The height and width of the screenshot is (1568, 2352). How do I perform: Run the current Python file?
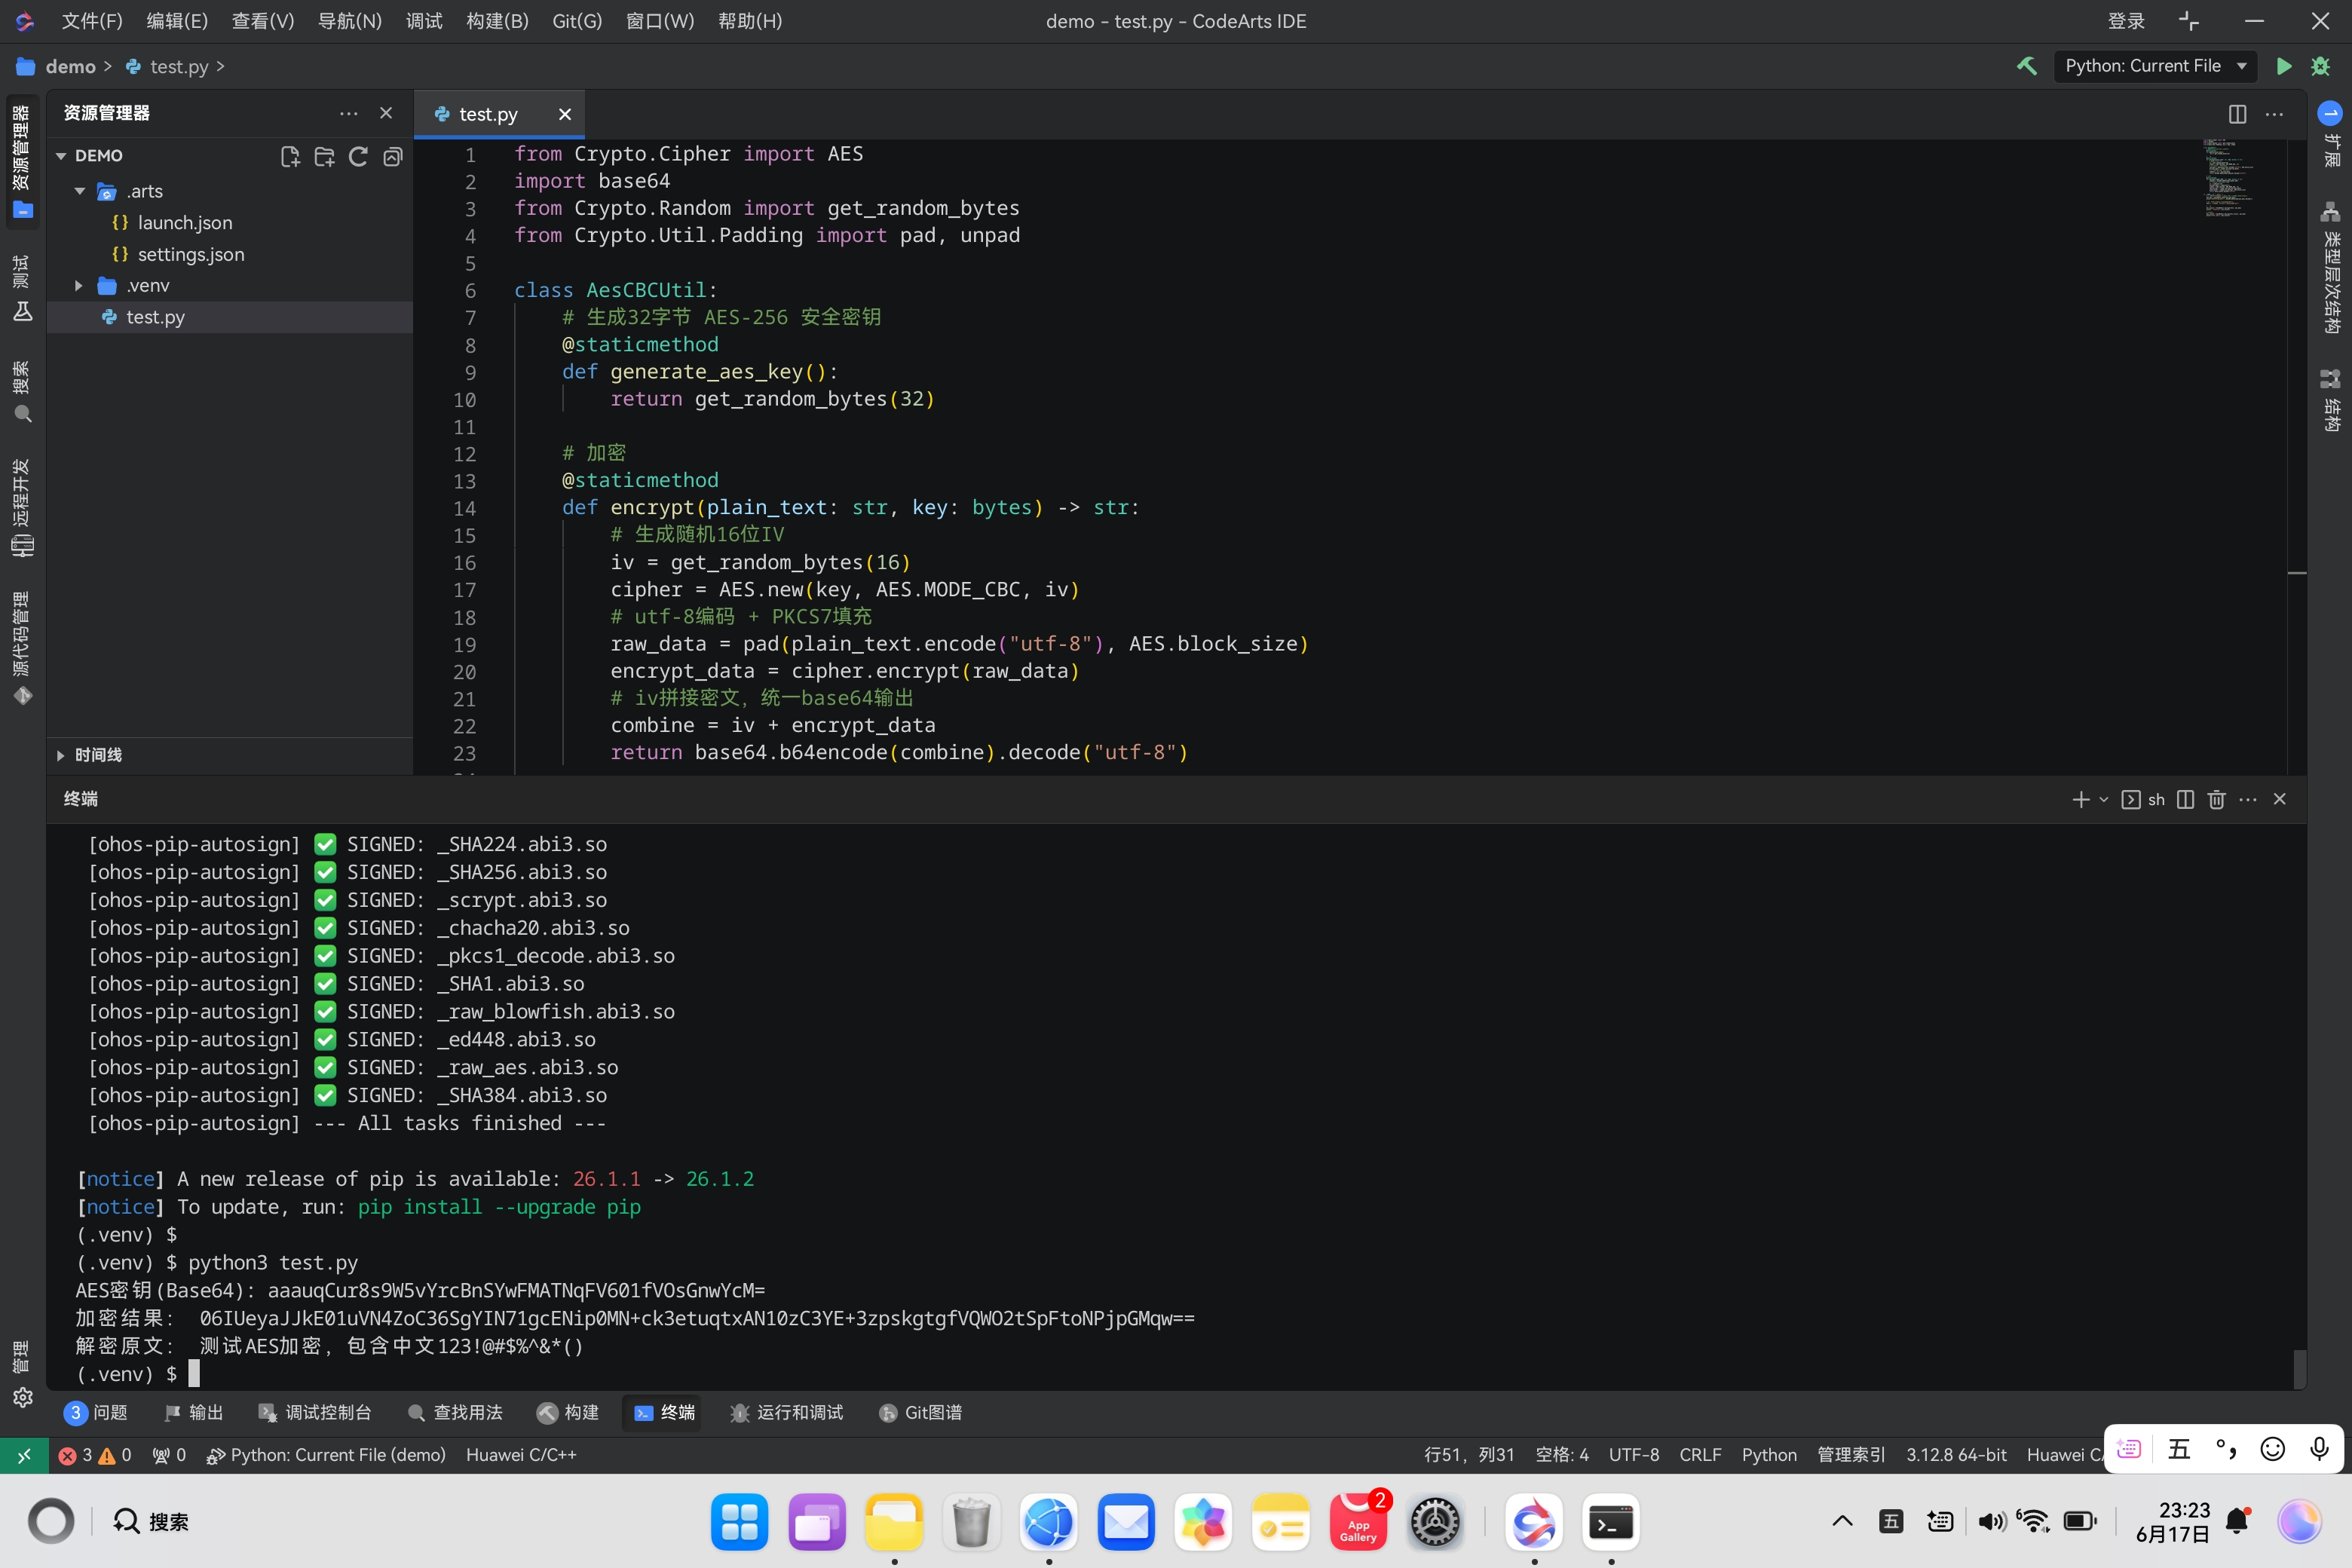pyautogui.click(x=2284, y=66)
